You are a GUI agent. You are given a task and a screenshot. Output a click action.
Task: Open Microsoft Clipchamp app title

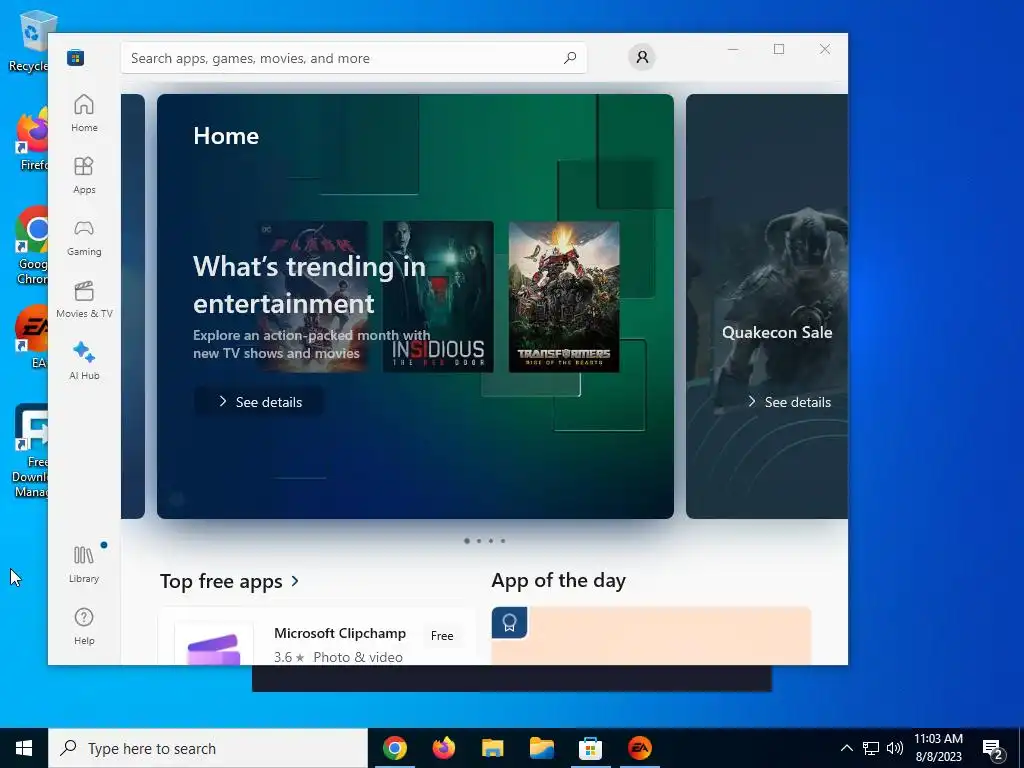click(x=340, y=633)
